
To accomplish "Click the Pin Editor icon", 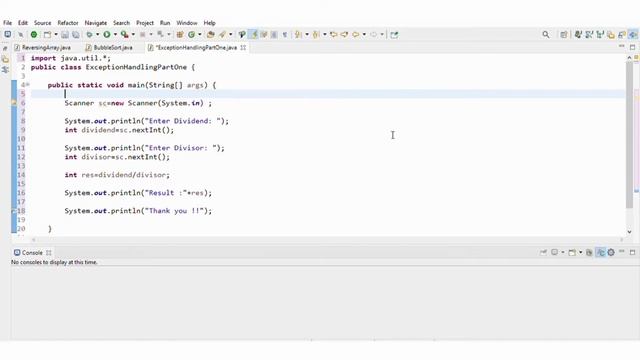I will coord(394,35).
